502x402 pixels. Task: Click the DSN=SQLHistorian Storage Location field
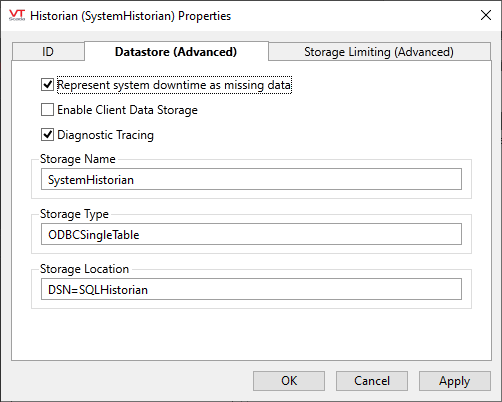coord(251,289)
